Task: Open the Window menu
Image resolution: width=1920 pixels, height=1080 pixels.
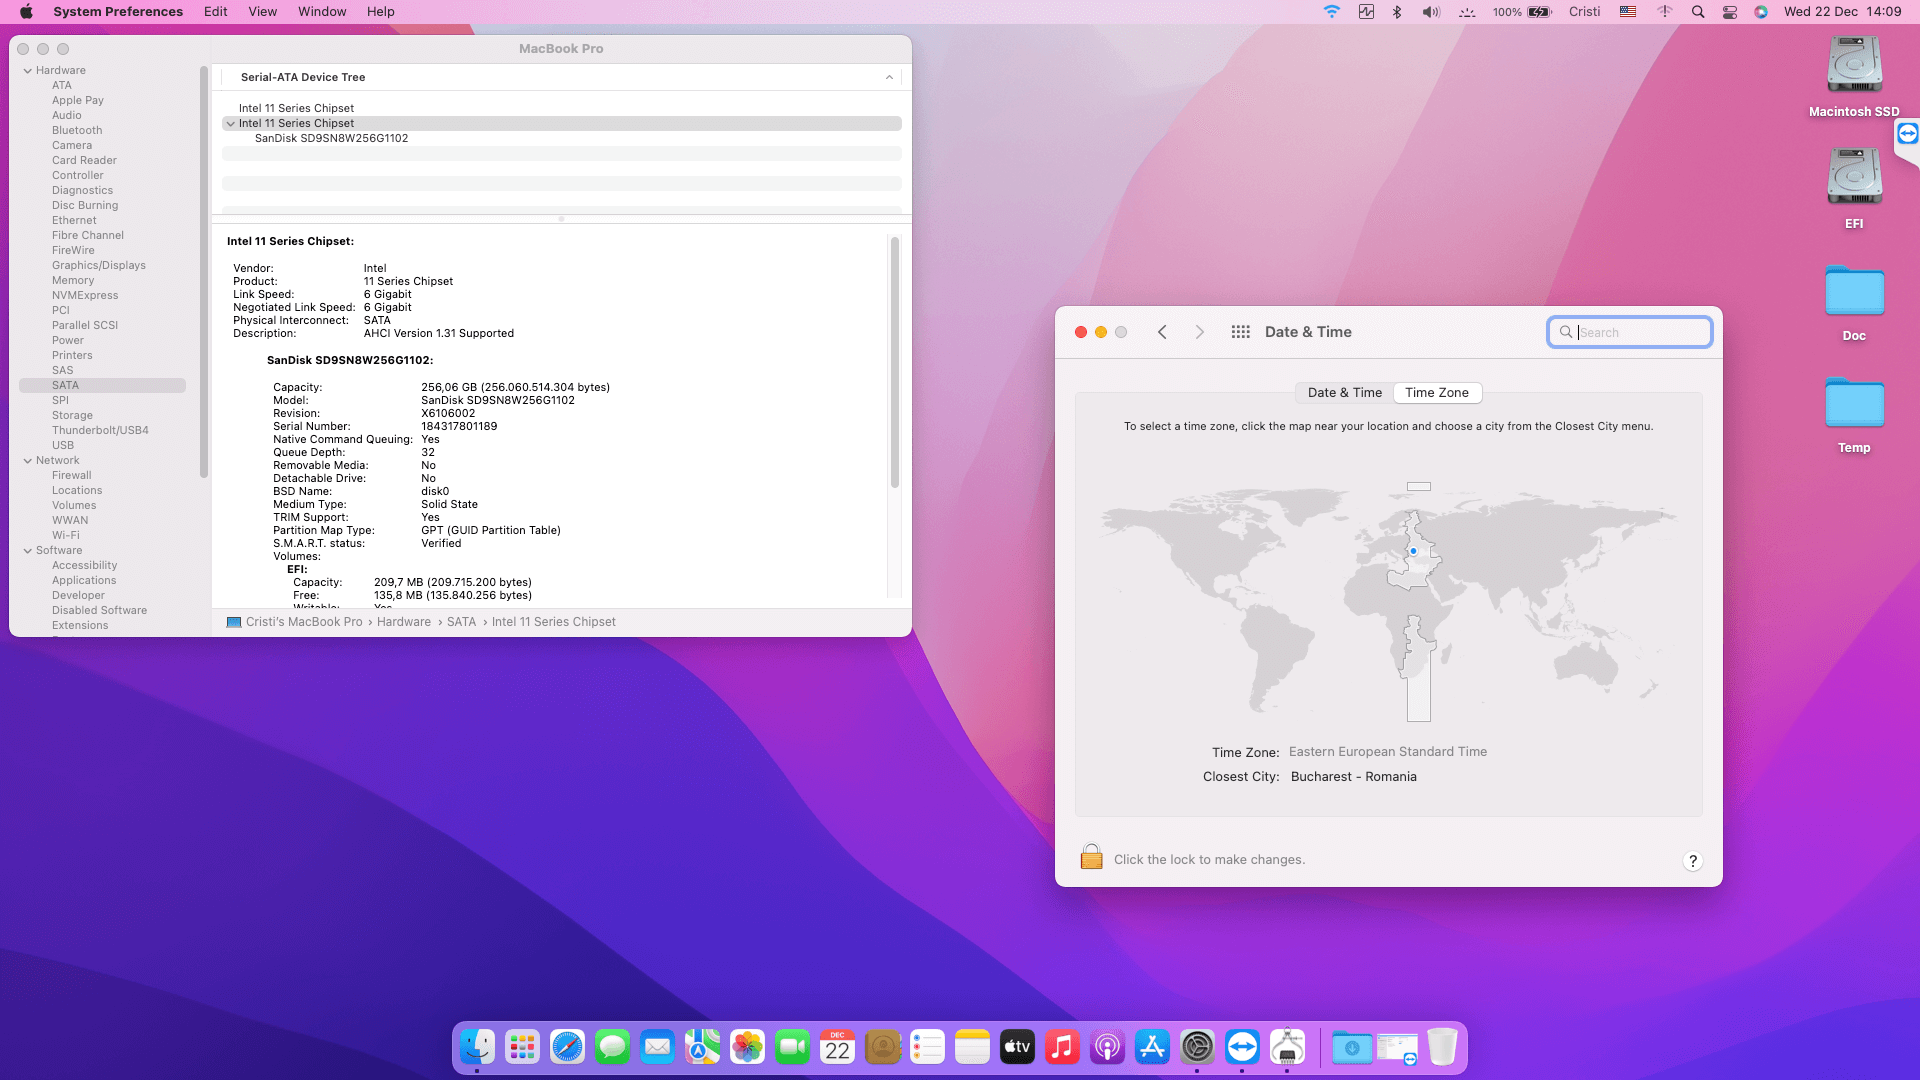Action: point(322,12)
